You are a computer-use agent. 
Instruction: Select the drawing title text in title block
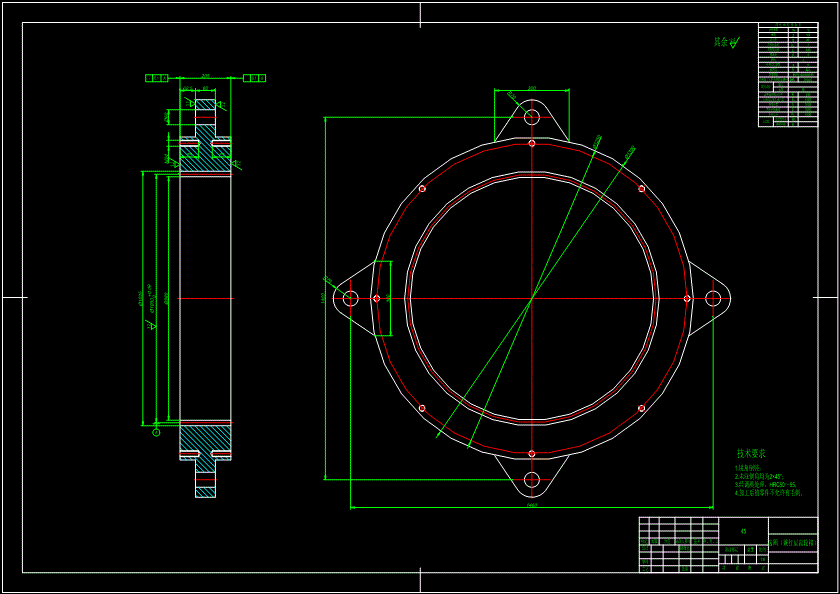(x=793, y=543)
